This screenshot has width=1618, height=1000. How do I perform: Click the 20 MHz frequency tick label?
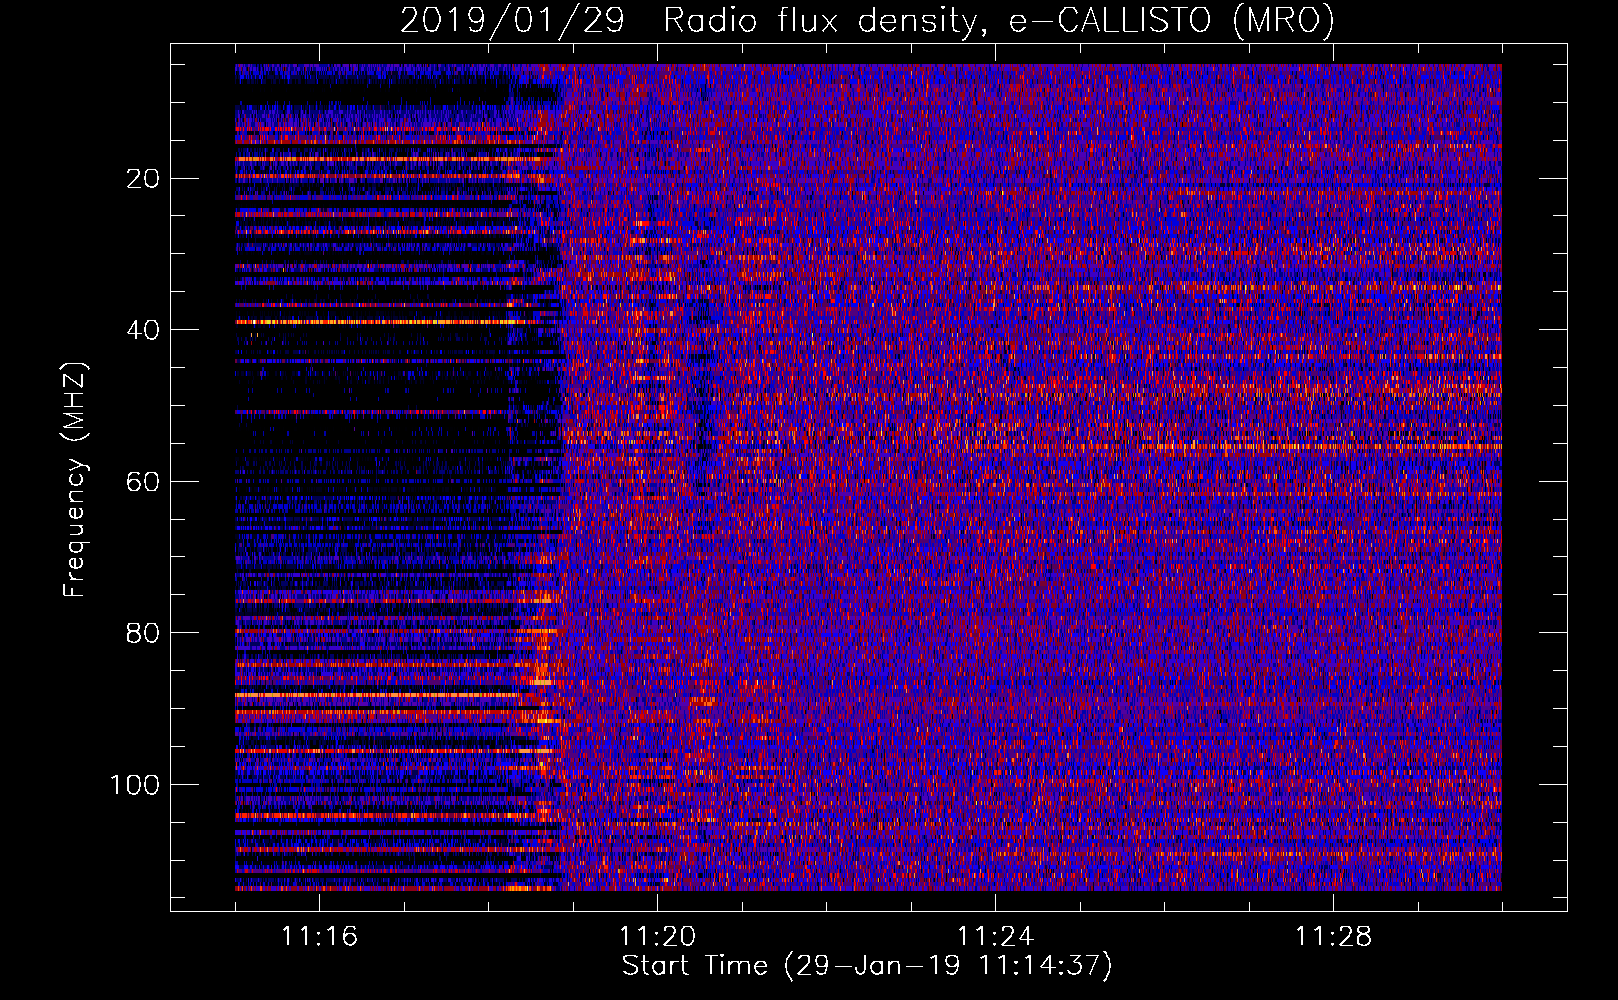(x=143, y=179)
